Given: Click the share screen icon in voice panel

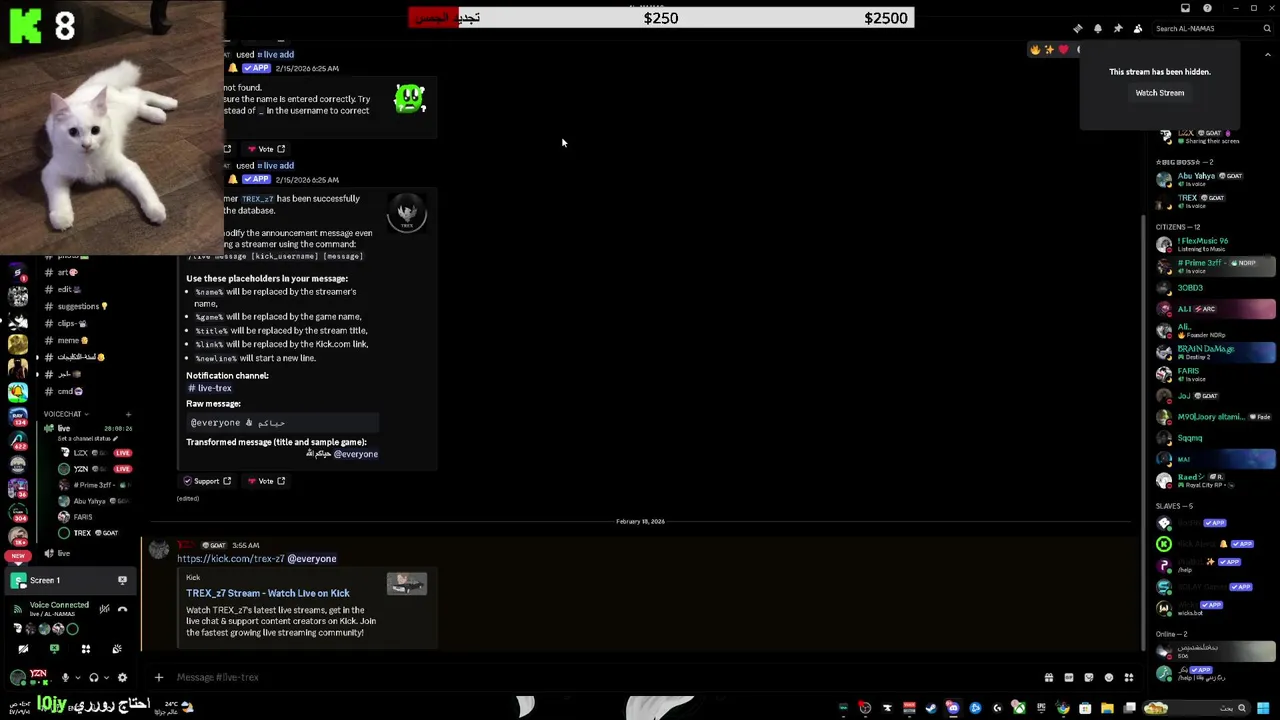Looking at the screenshot, I should (54, 649).
